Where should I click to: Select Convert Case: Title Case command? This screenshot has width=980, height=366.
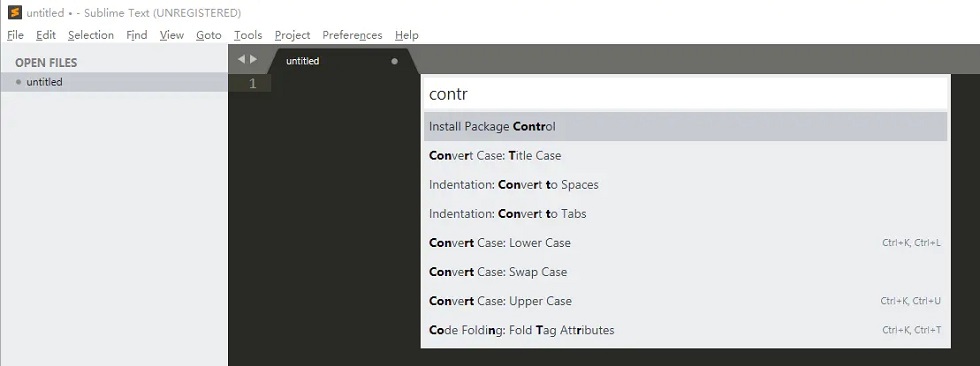tap(685, 156)
